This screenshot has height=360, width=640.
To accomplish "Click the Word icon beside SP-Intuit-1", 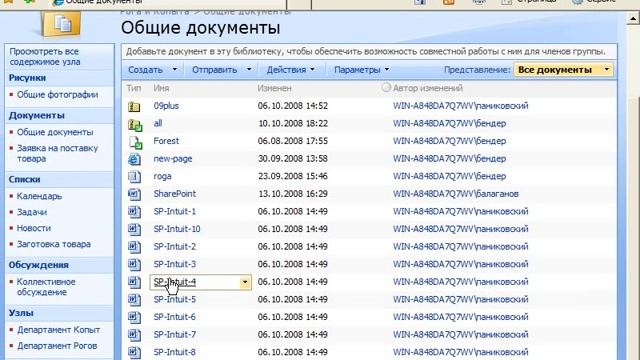I will [134, 212].
